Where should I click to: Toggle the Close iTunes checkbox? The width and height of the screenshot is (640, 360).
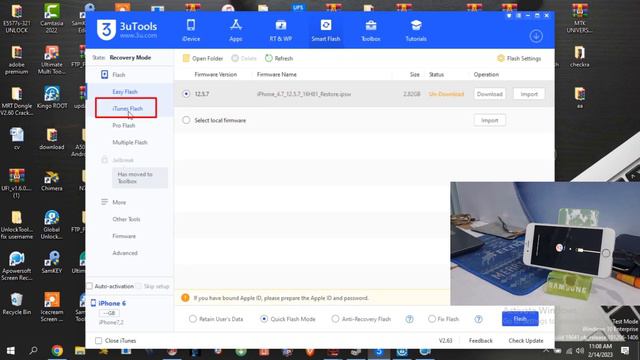98,340
